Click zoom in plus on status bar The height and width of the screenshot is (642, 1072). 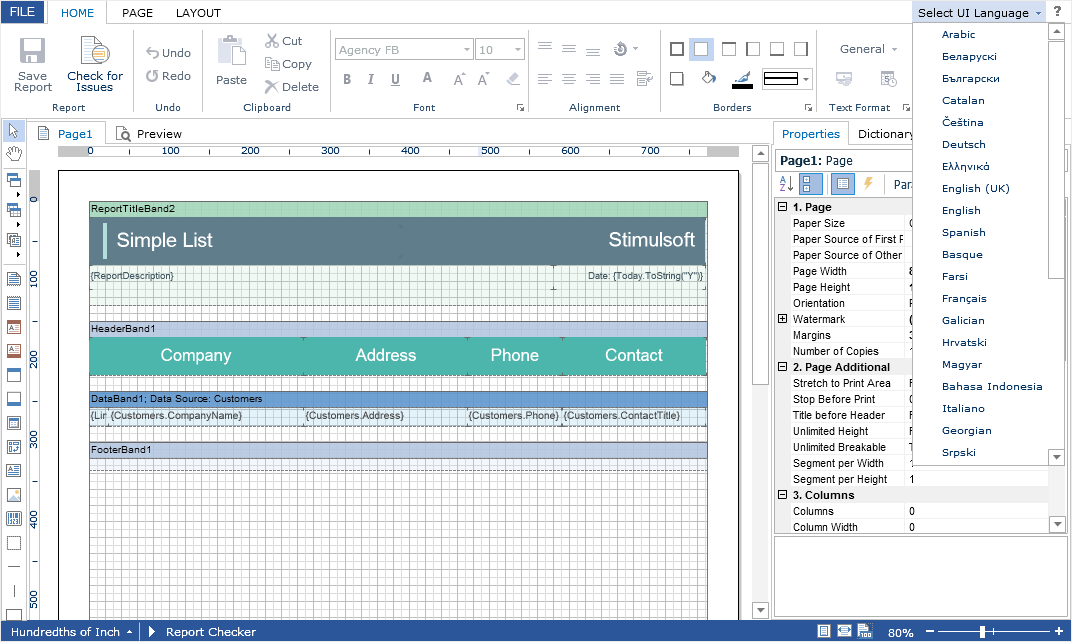pos(1058,632)
